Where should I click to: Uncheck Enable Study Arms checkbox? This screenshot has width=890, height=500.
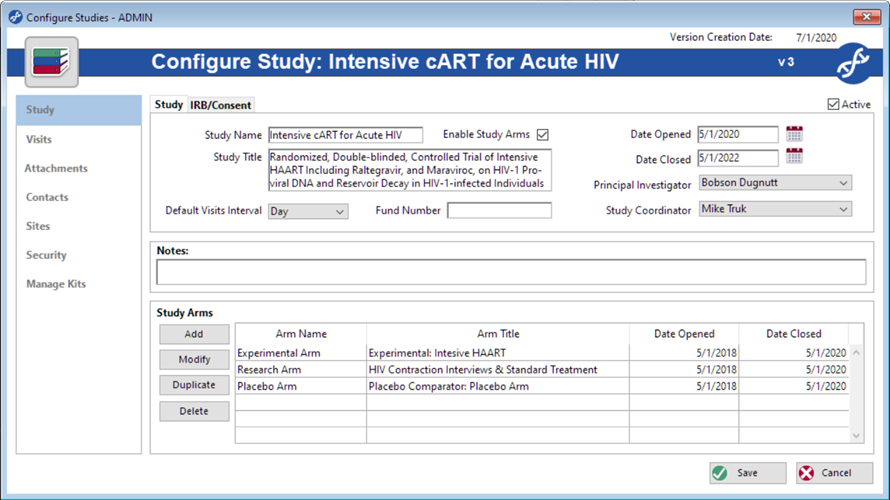point(543,135)
